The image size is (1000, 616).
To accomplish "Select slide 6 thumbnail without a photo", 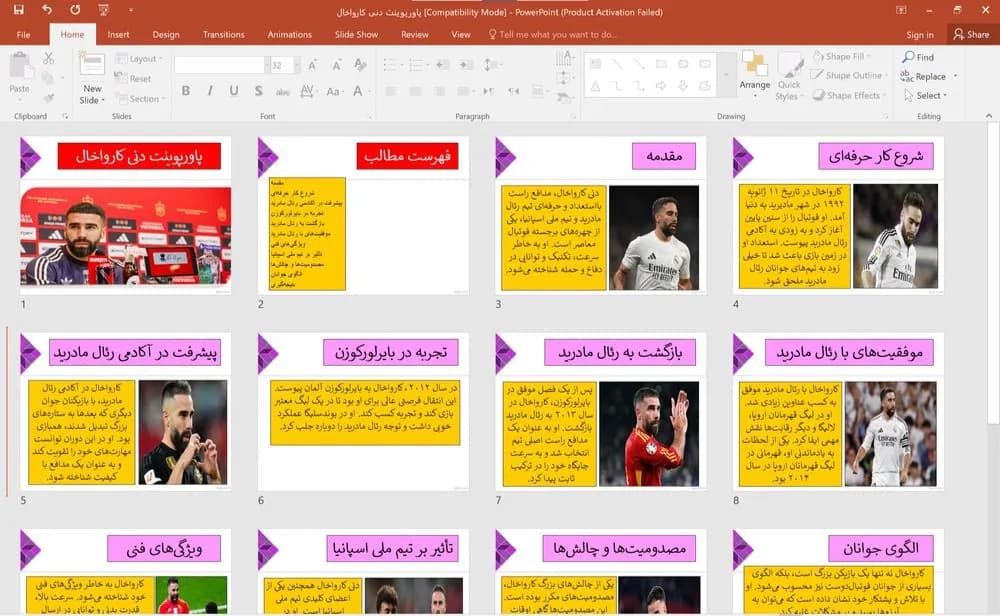I will [363, 412].
